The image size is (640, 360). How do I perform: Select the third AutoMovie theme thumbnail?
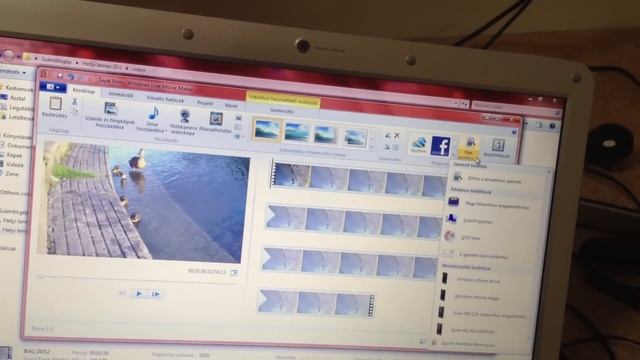click(x=326, y=134)
